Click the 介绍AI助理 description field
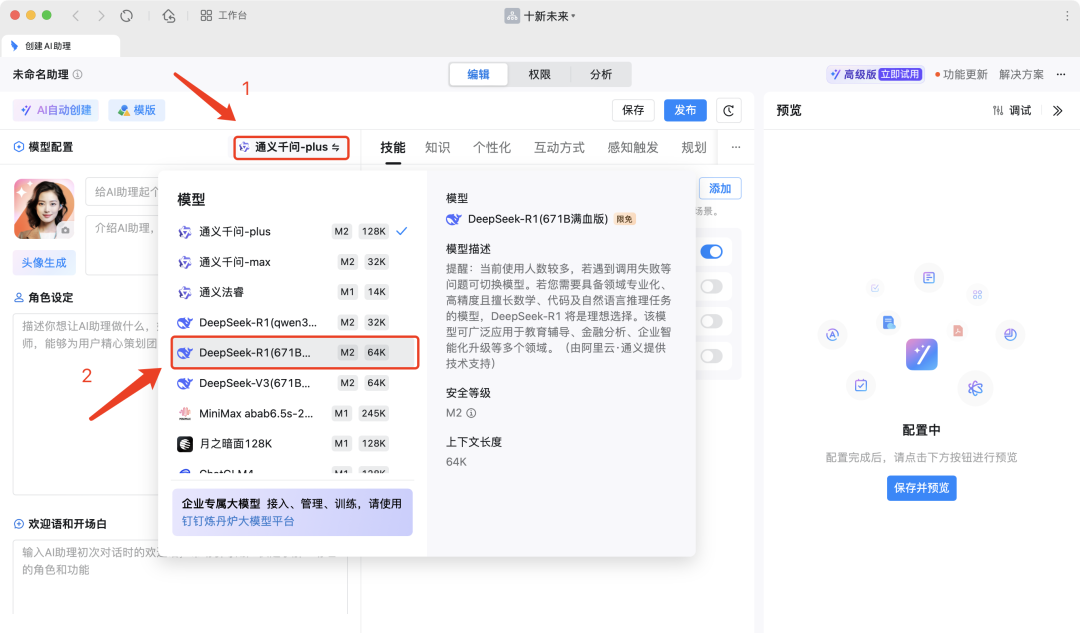 123,245
